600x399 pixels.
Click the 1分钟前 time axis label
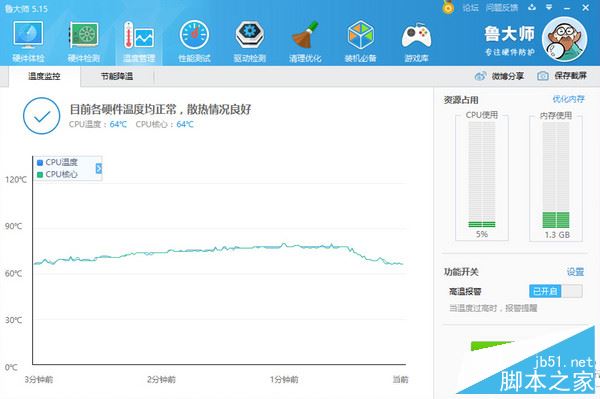[x=284, y=379]
